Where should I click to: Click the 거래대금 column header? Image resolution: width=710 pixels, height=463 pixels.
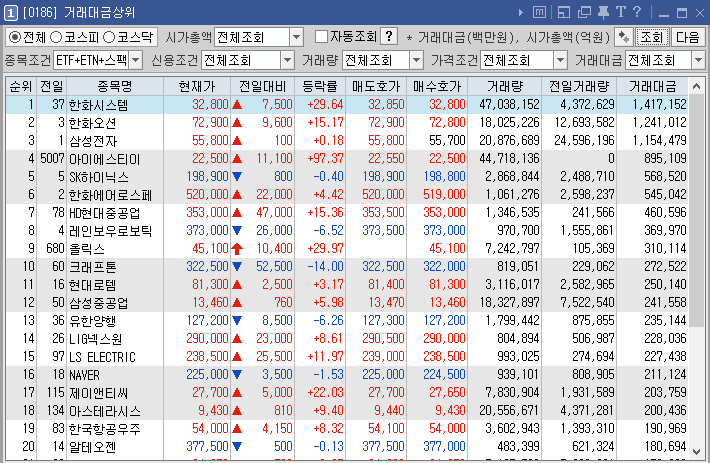(652, 86)
